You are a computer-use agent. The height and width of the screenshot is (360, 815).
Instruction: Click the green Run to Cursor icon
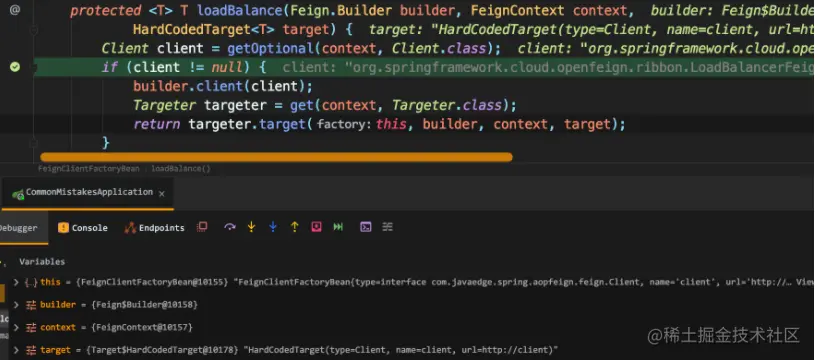(x=338, y=227)
